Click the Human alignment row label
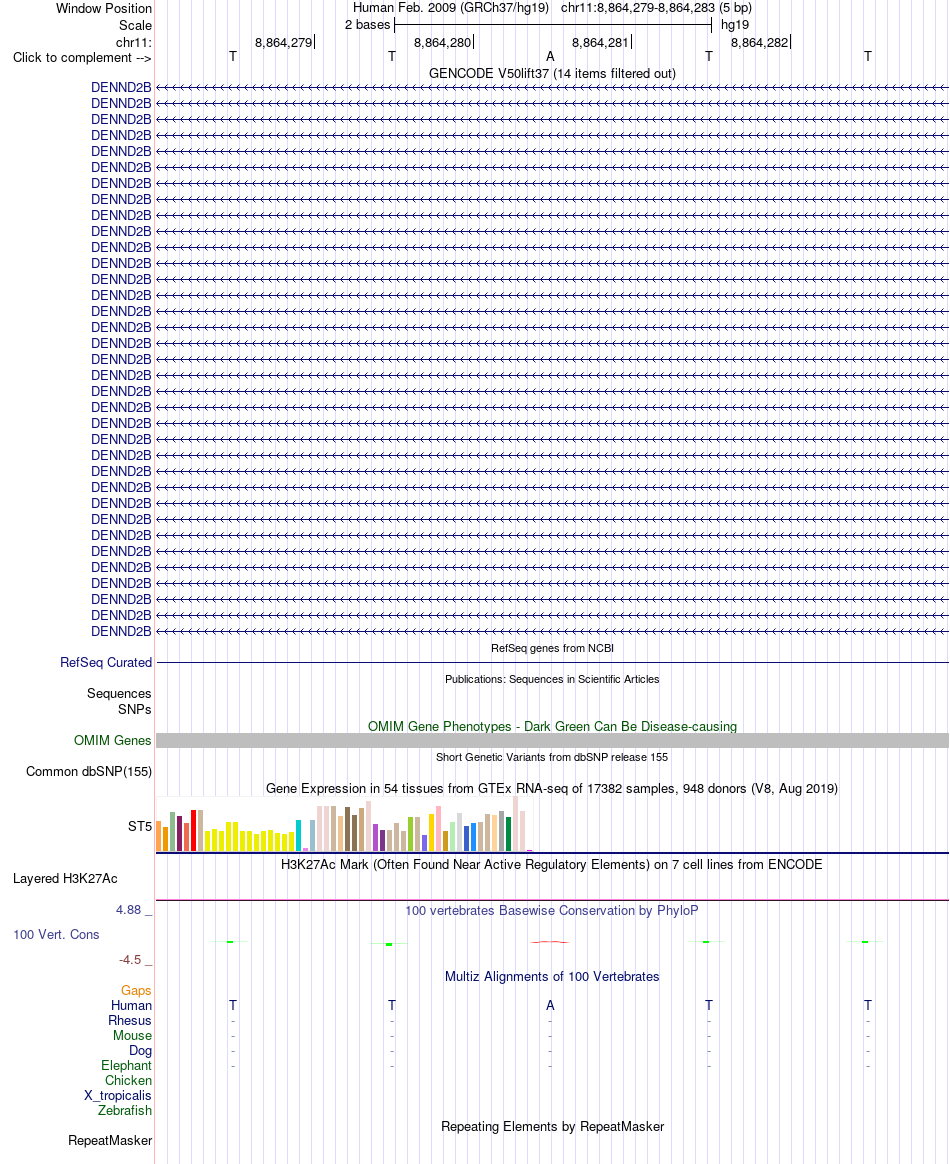 131,1005
